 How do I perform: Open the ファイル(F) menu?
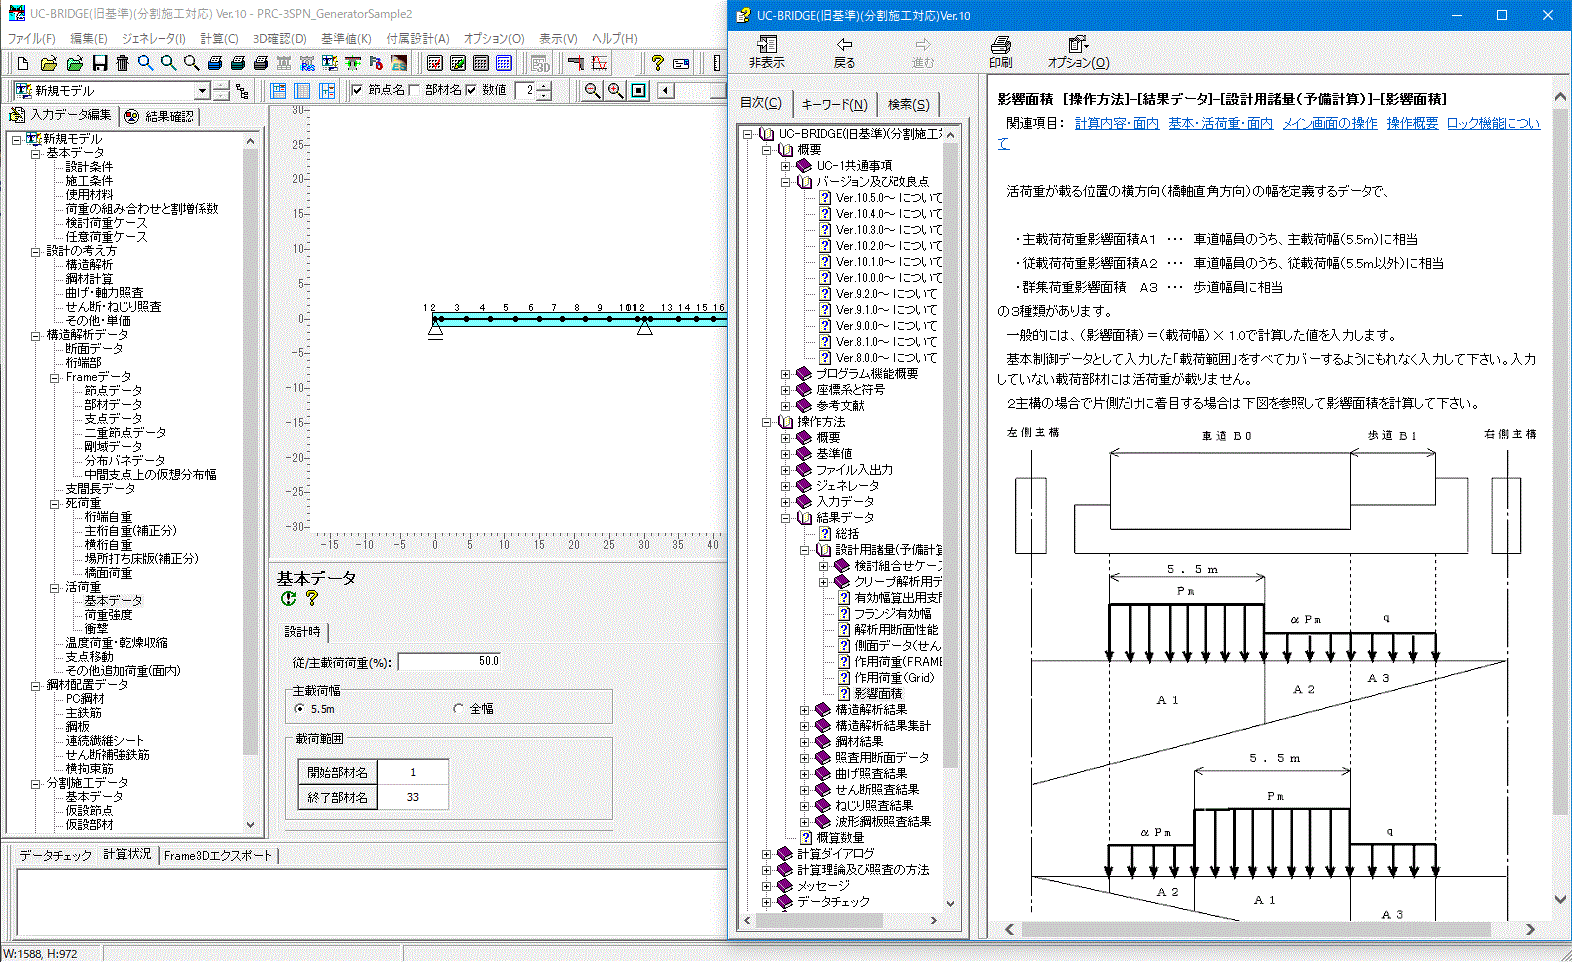coord(32,39)
